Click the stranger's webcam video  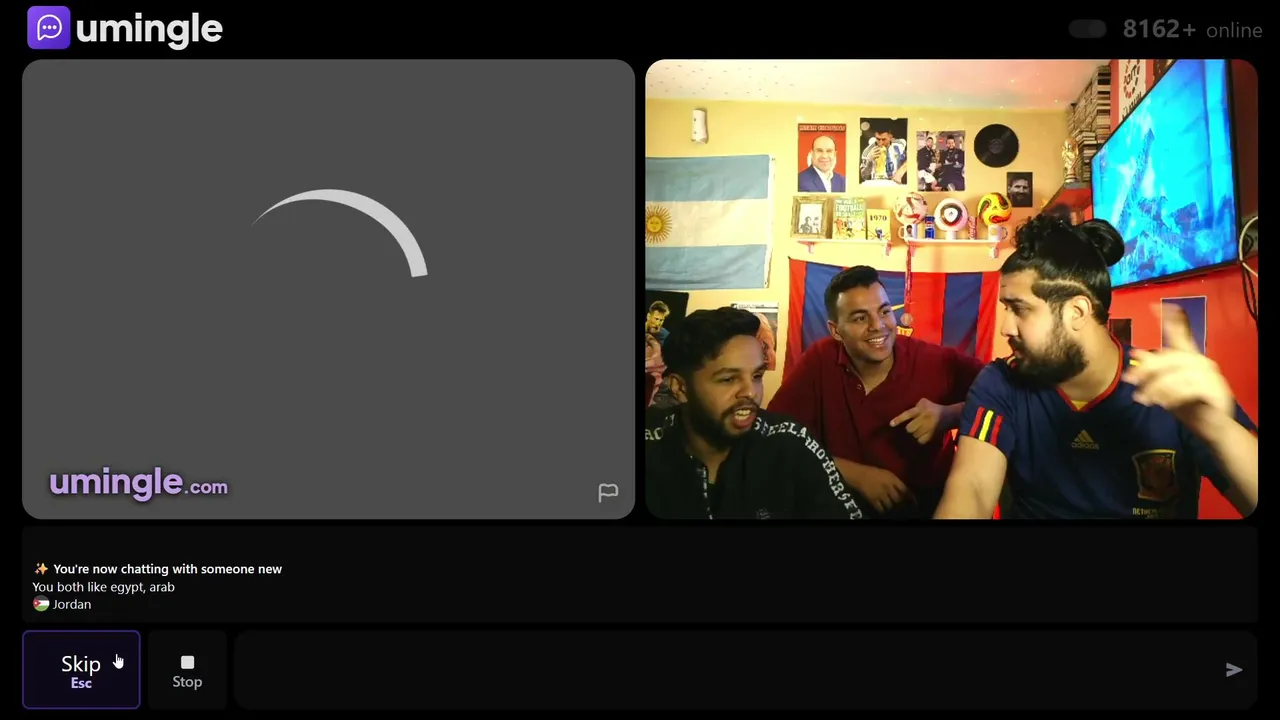pos(951,289)
